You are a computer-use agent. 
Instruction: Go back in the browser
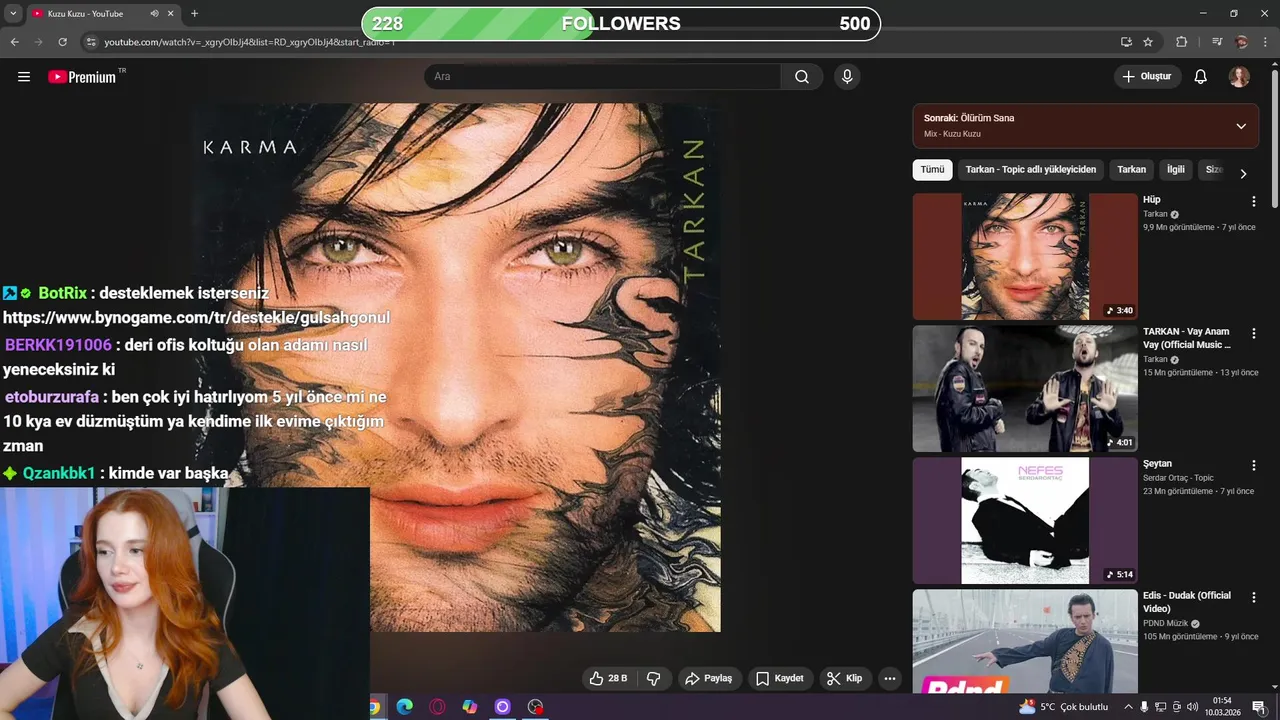[14, 42]
